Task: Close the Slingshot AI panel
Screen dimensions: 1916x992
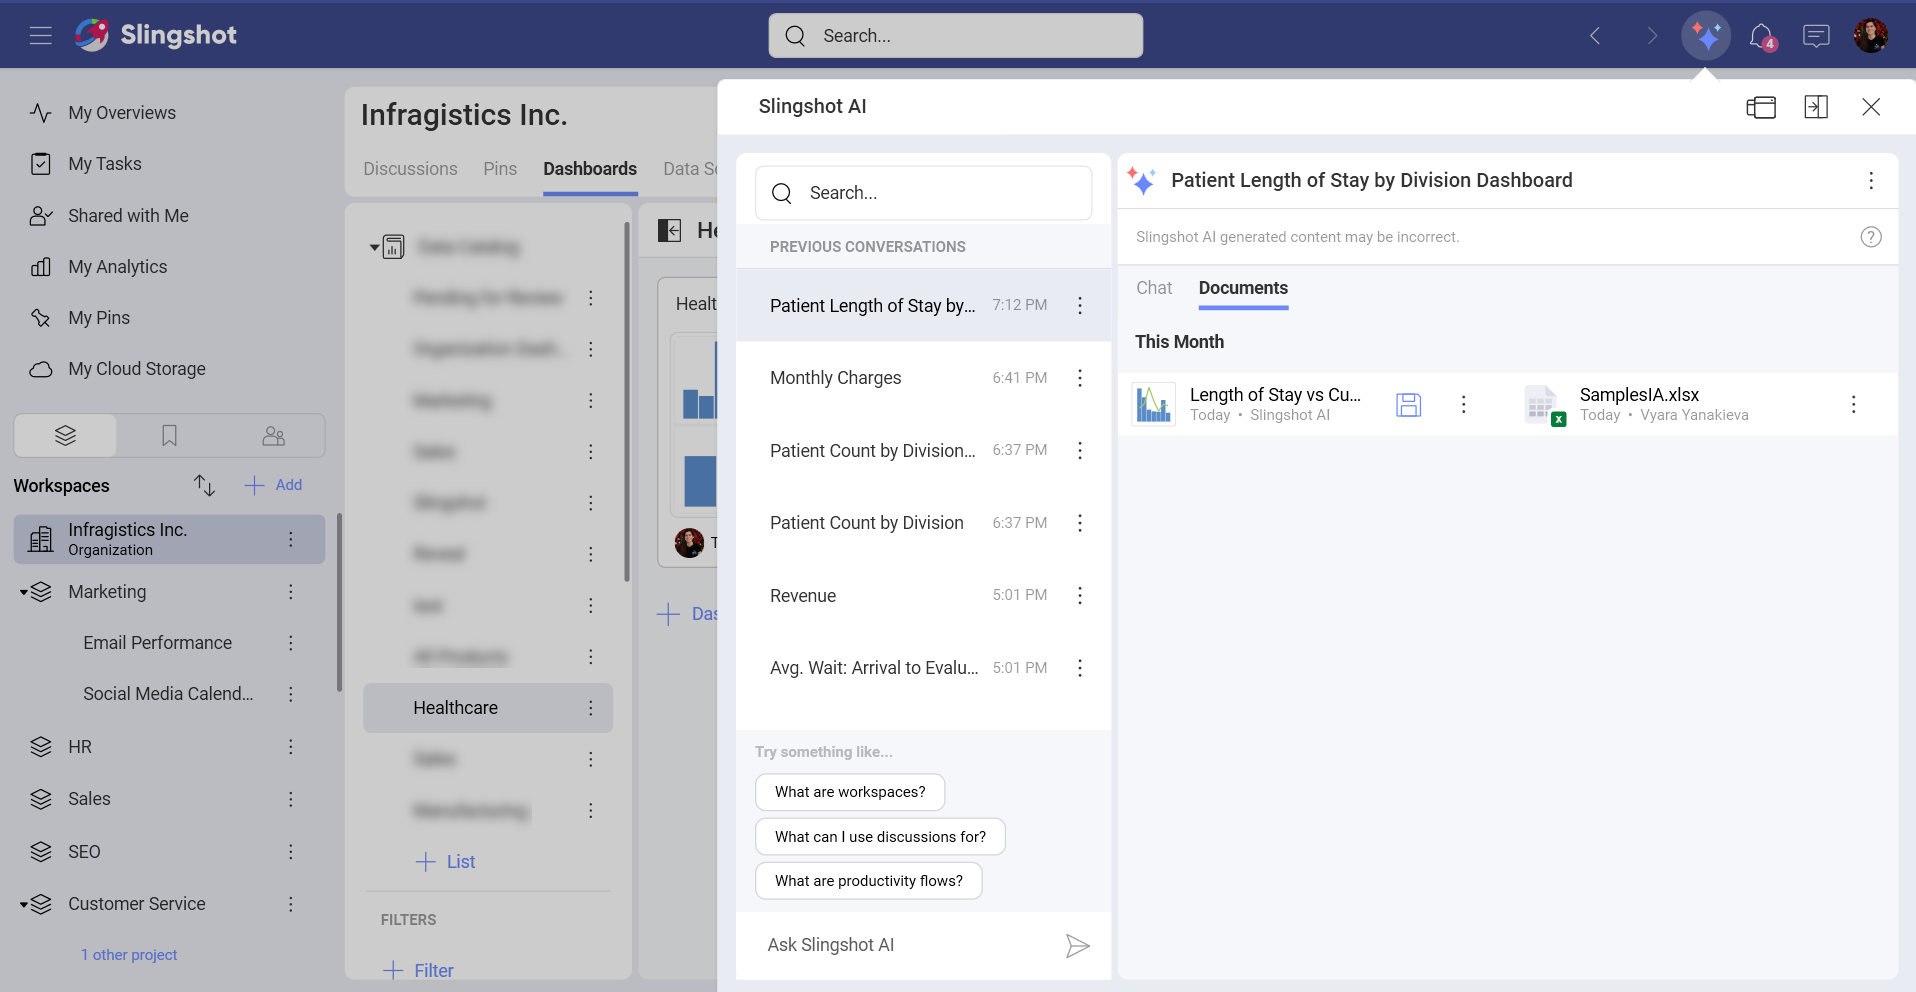Action: coord(1871,107)
